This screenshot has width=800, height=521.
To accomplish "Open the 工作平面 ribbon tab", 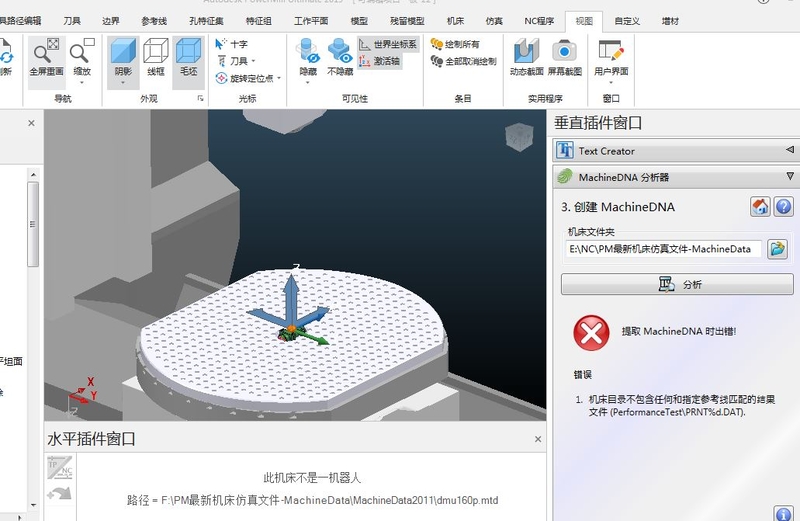I will coord(311,21).
